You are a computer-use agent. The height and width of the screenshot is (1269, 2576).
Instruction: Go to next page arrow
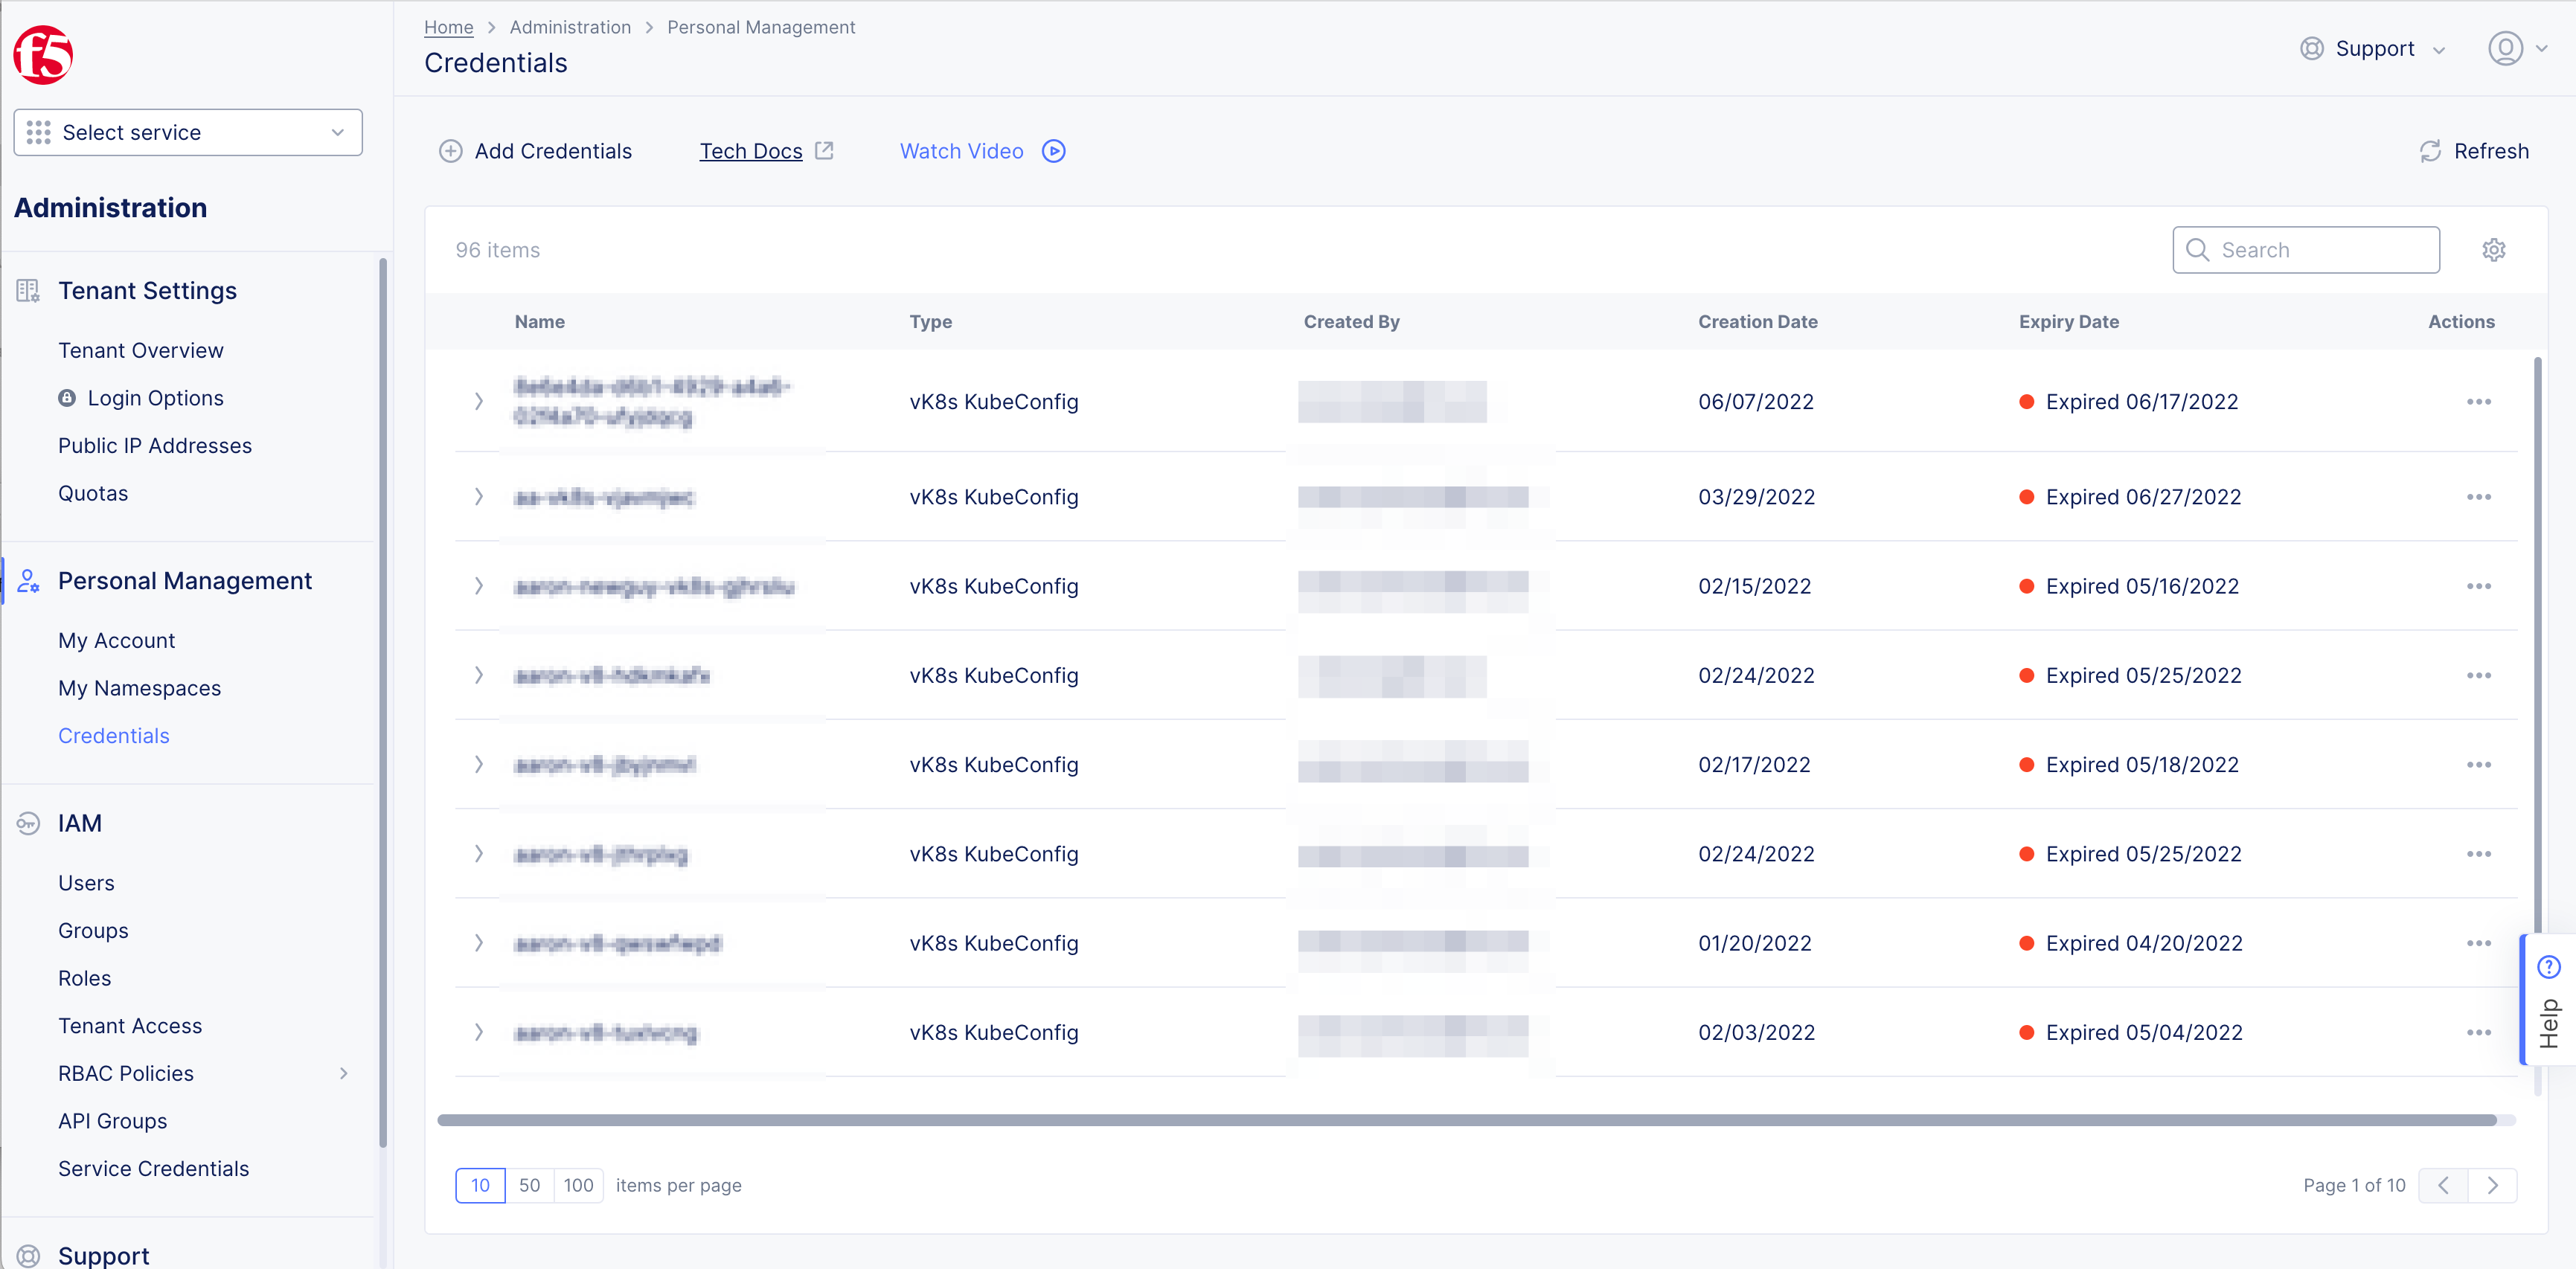pyautogui.click(x=2492, y=1185)
